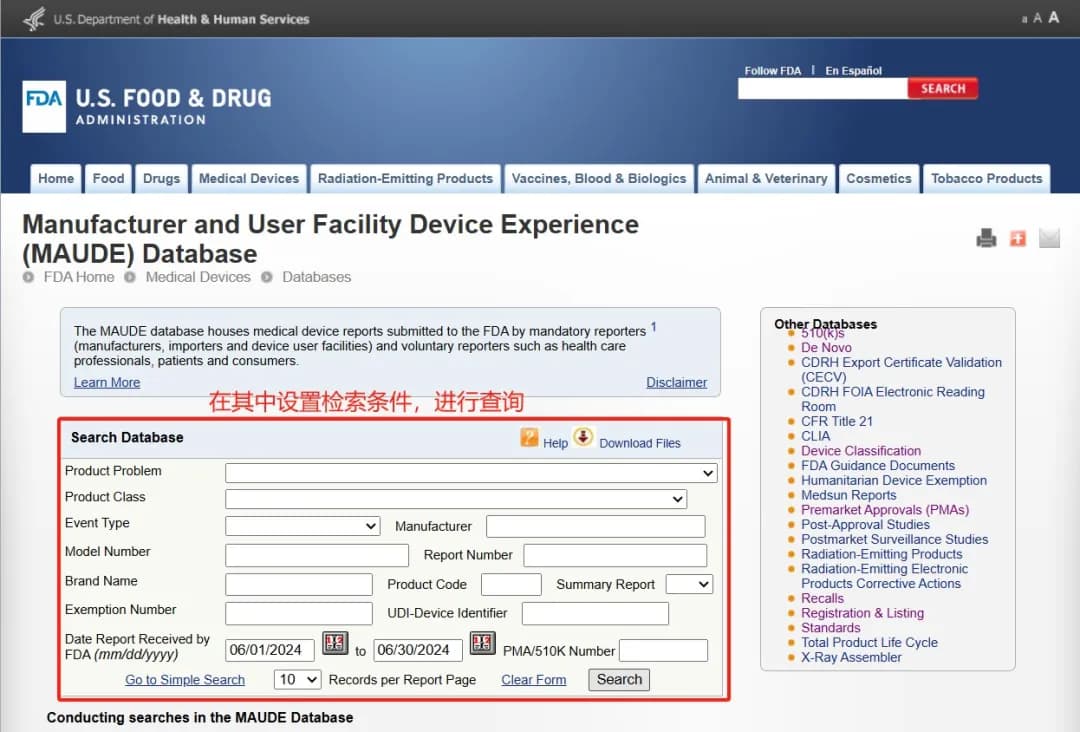The width and height of the screenshot is (1080, 732).
Task: Expand the Product Problem dropdown
Action: tap(471, 473)
